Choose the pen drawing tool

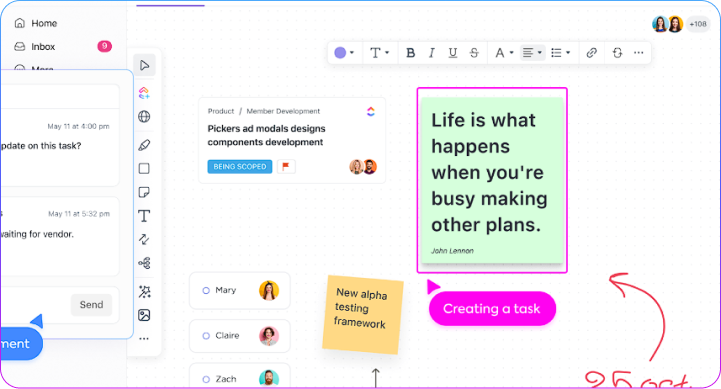(x=144, y=145)
